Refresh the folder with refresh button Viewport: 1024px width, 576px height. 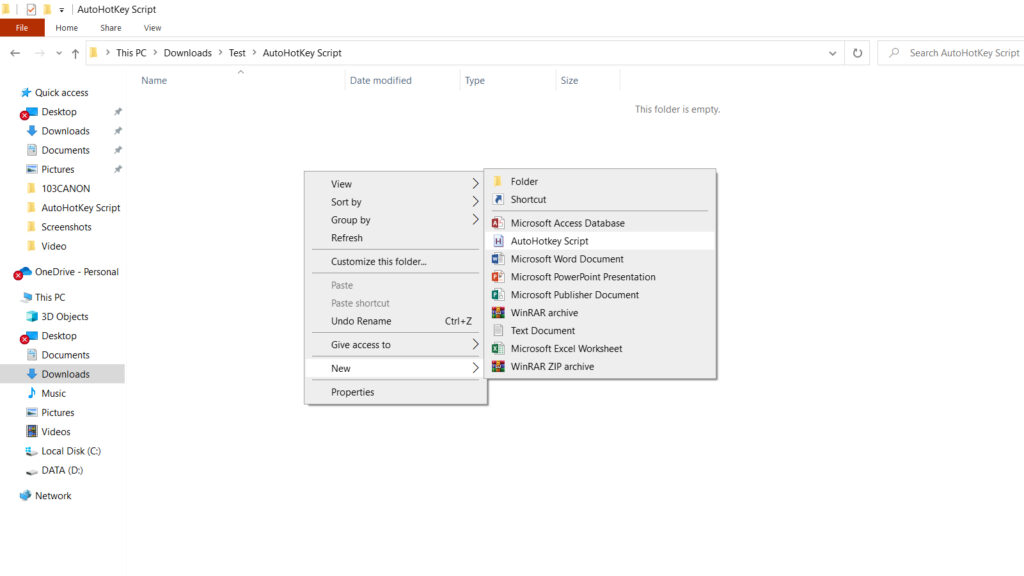[x=857, y=53]
